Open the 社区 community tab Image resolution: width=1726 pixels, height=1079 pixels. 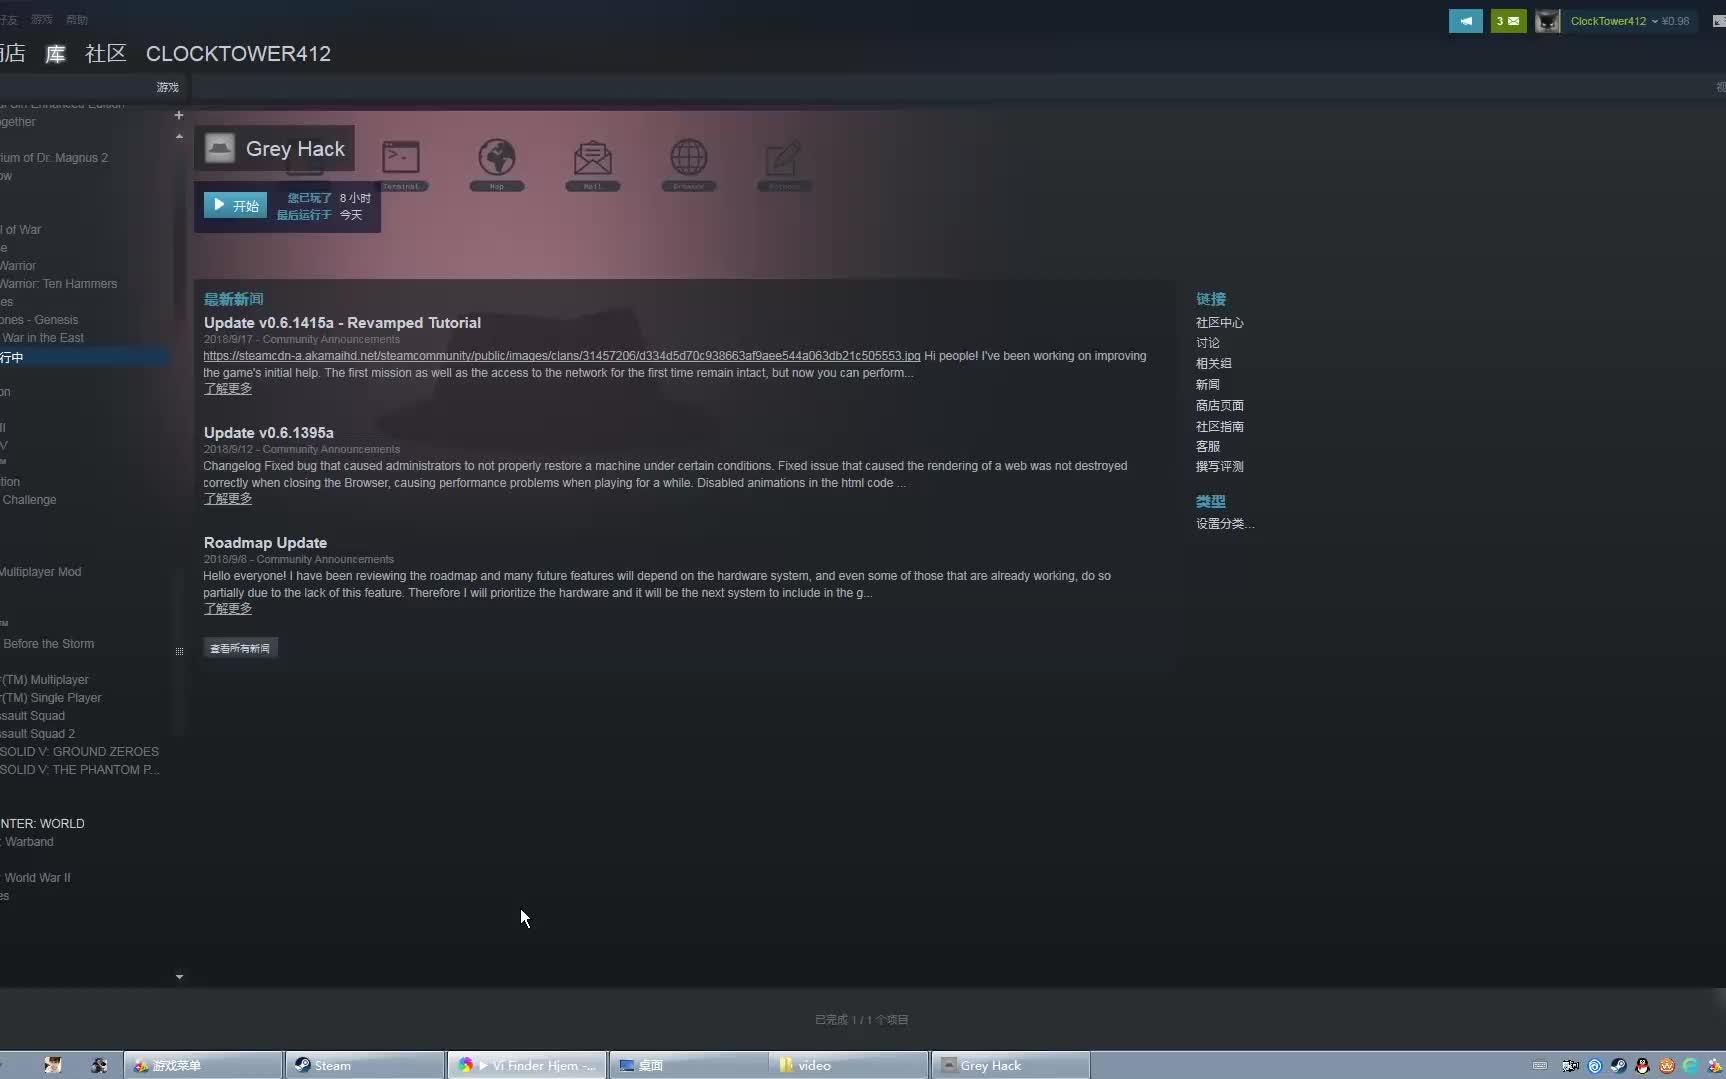[106, 53]
